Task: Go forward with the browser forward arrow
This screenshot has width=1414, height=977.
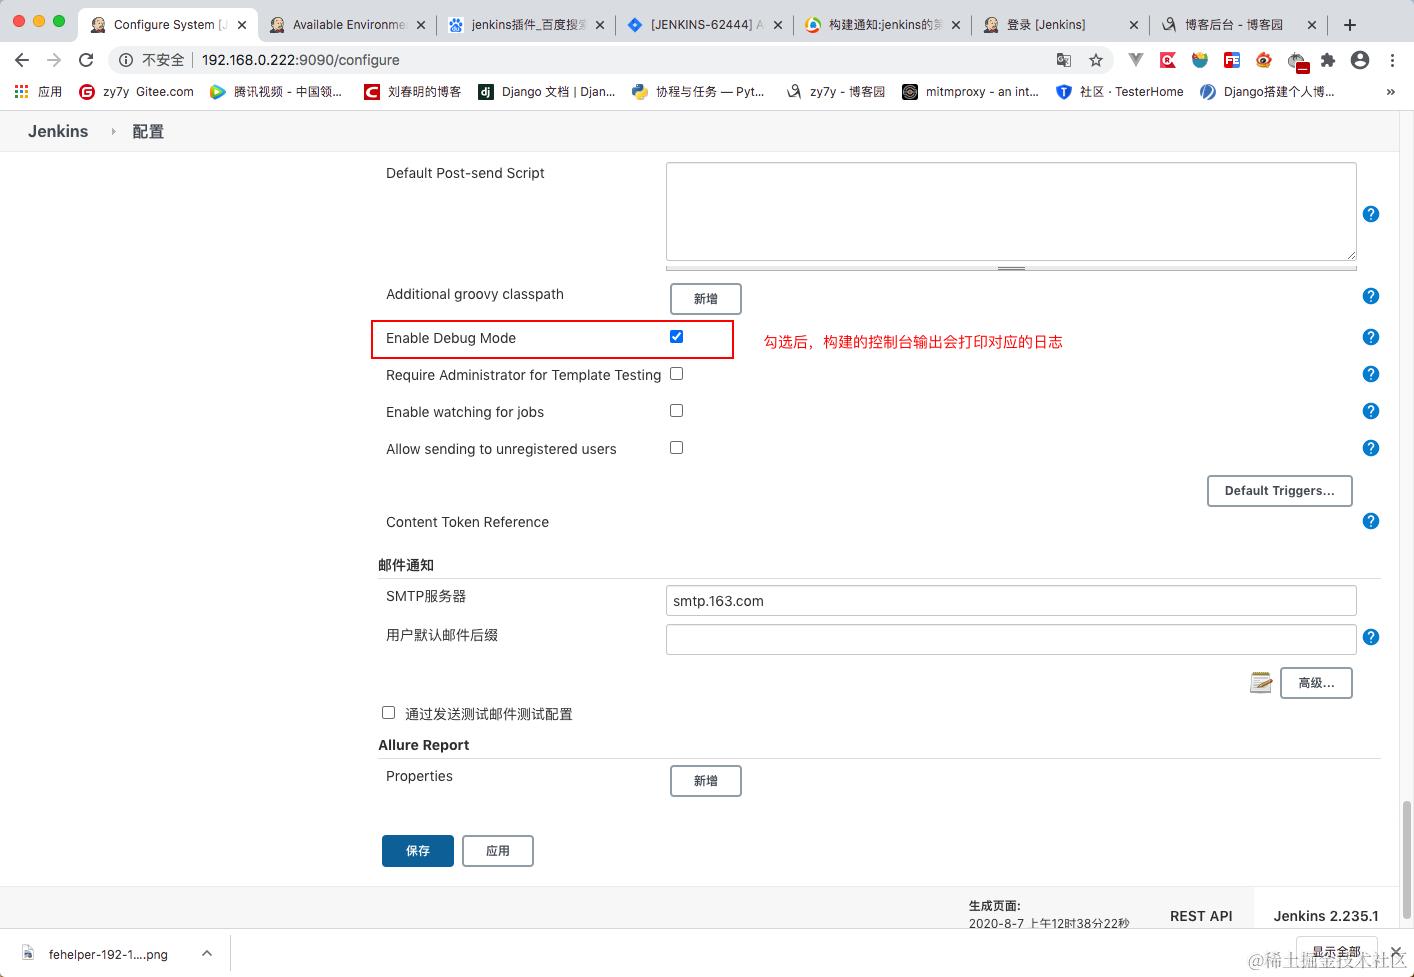Action: click(x=54, y=60)
